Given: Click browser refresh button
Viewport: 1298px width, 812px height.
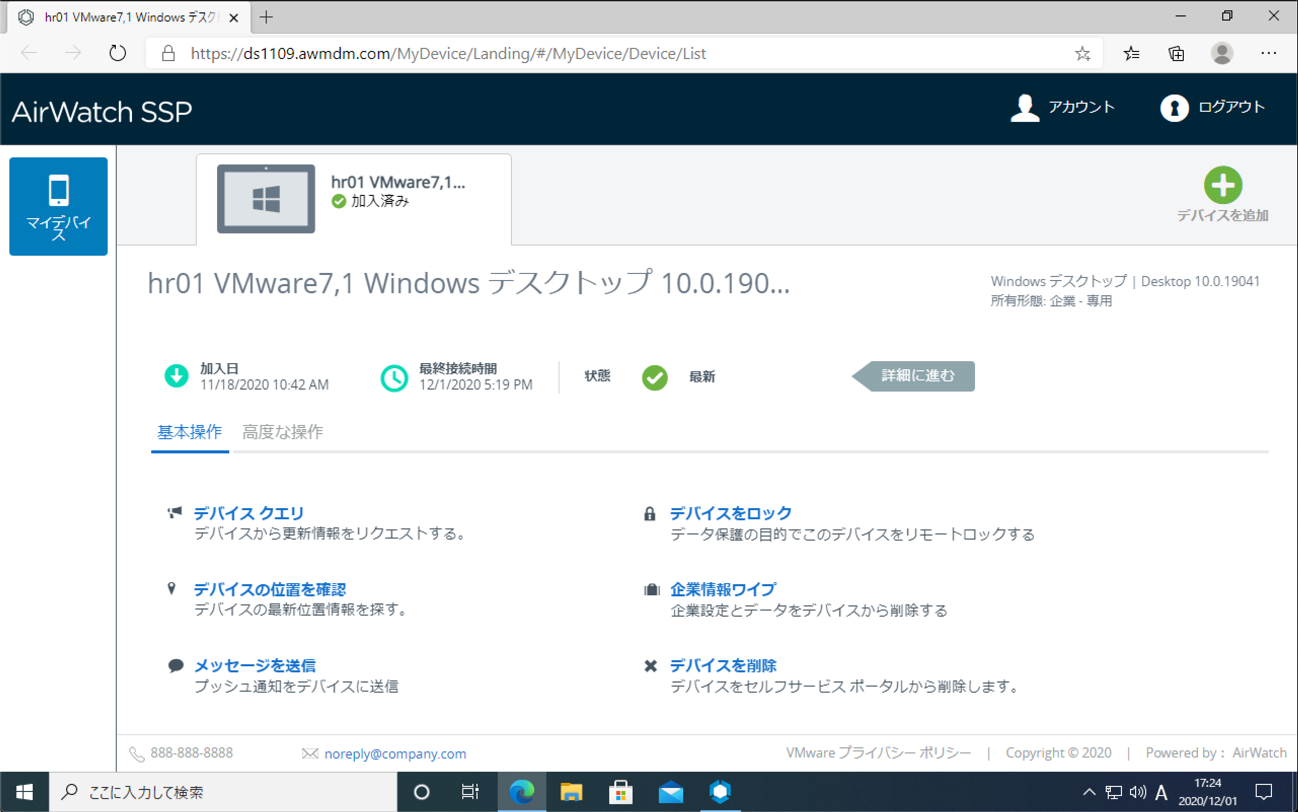Looking at the screenshot, I should pos(118,53).
